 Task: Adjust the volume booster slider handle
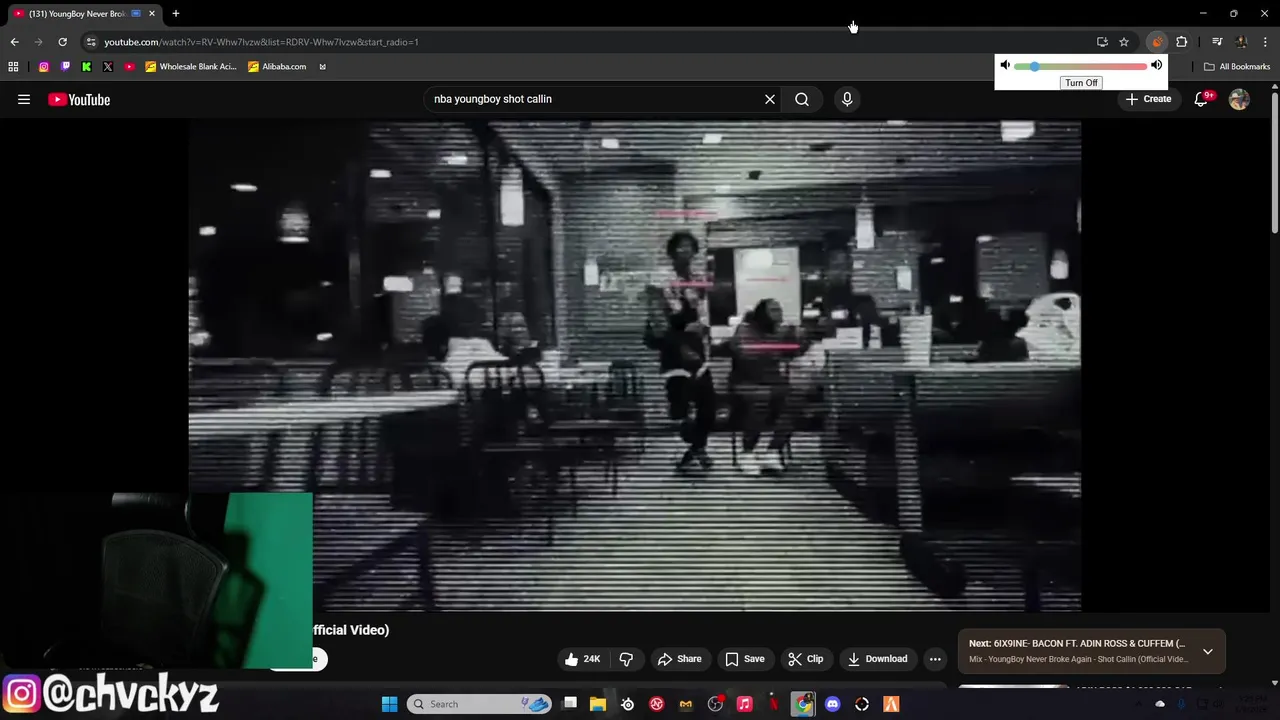(1034, 66)
